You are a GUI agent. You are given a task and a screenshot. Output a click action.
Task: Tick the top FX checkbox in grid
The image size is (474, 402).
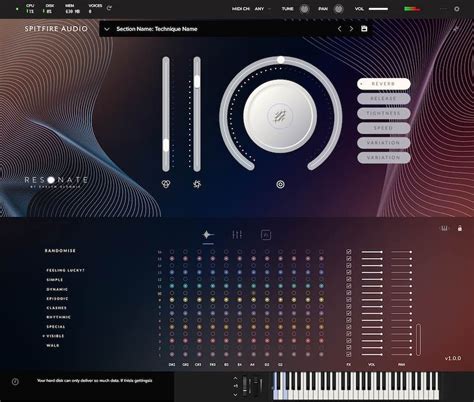(349, 252)
